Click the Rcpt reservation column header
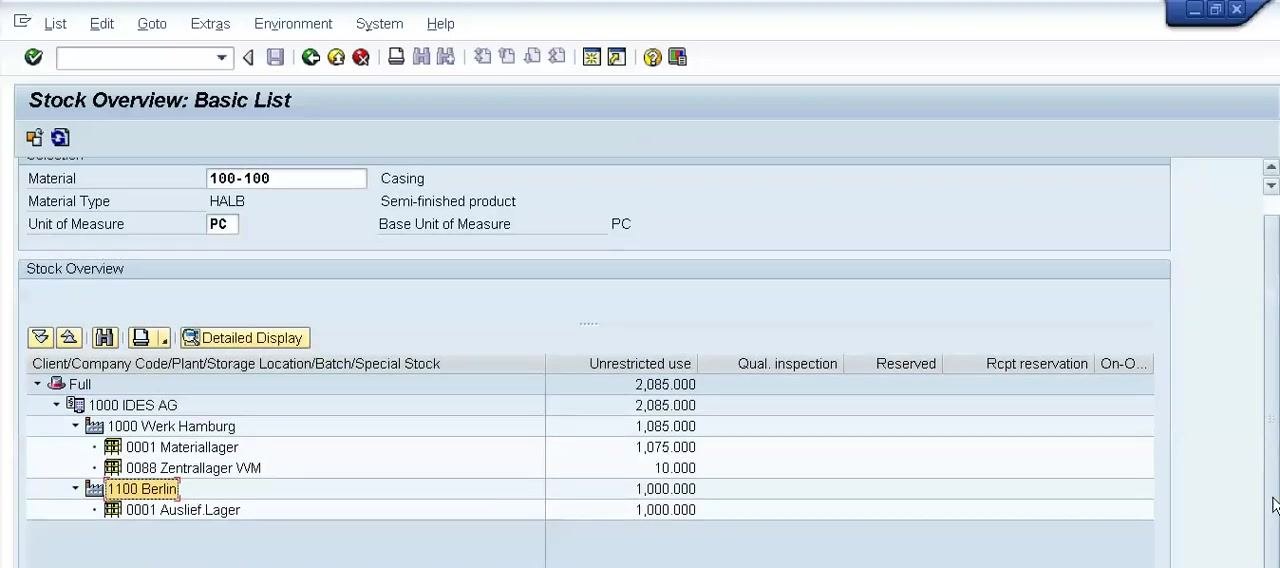1280x568 pixels. click(x=1019, y=364)
